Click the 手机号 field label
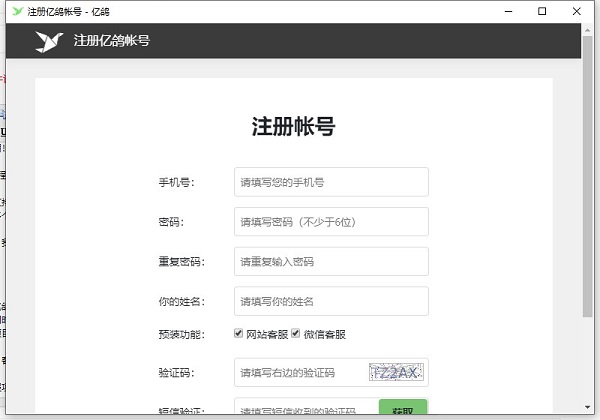 (176, 182)
